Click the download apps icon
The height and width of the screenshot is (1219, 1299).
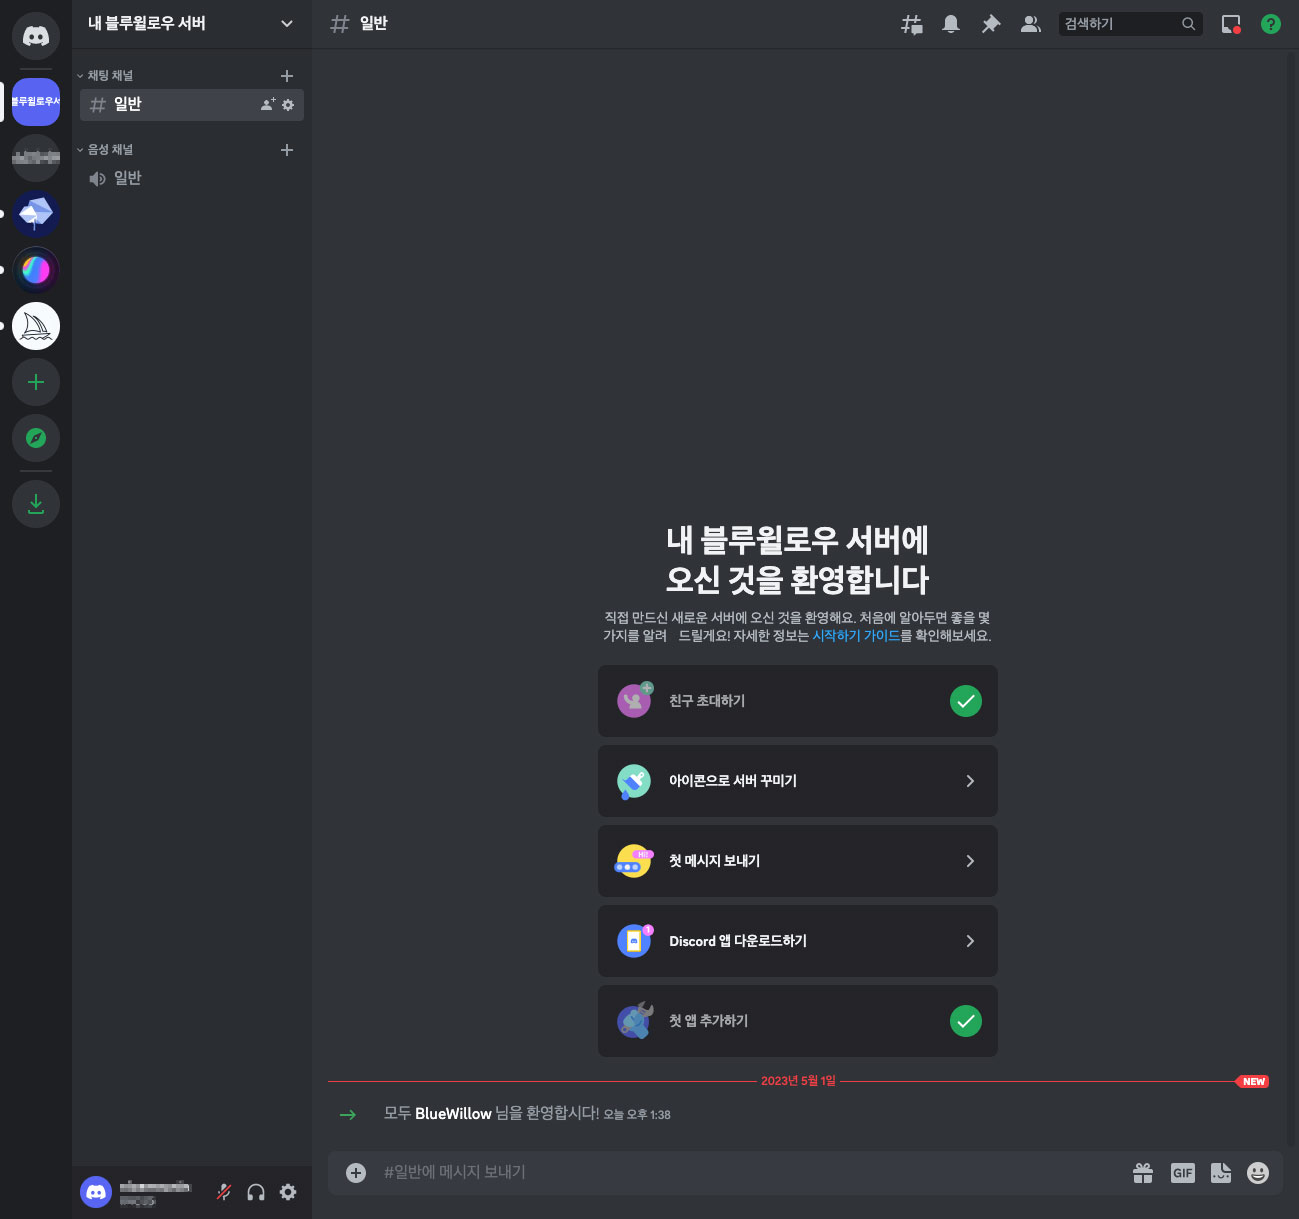tap(36, 504)
